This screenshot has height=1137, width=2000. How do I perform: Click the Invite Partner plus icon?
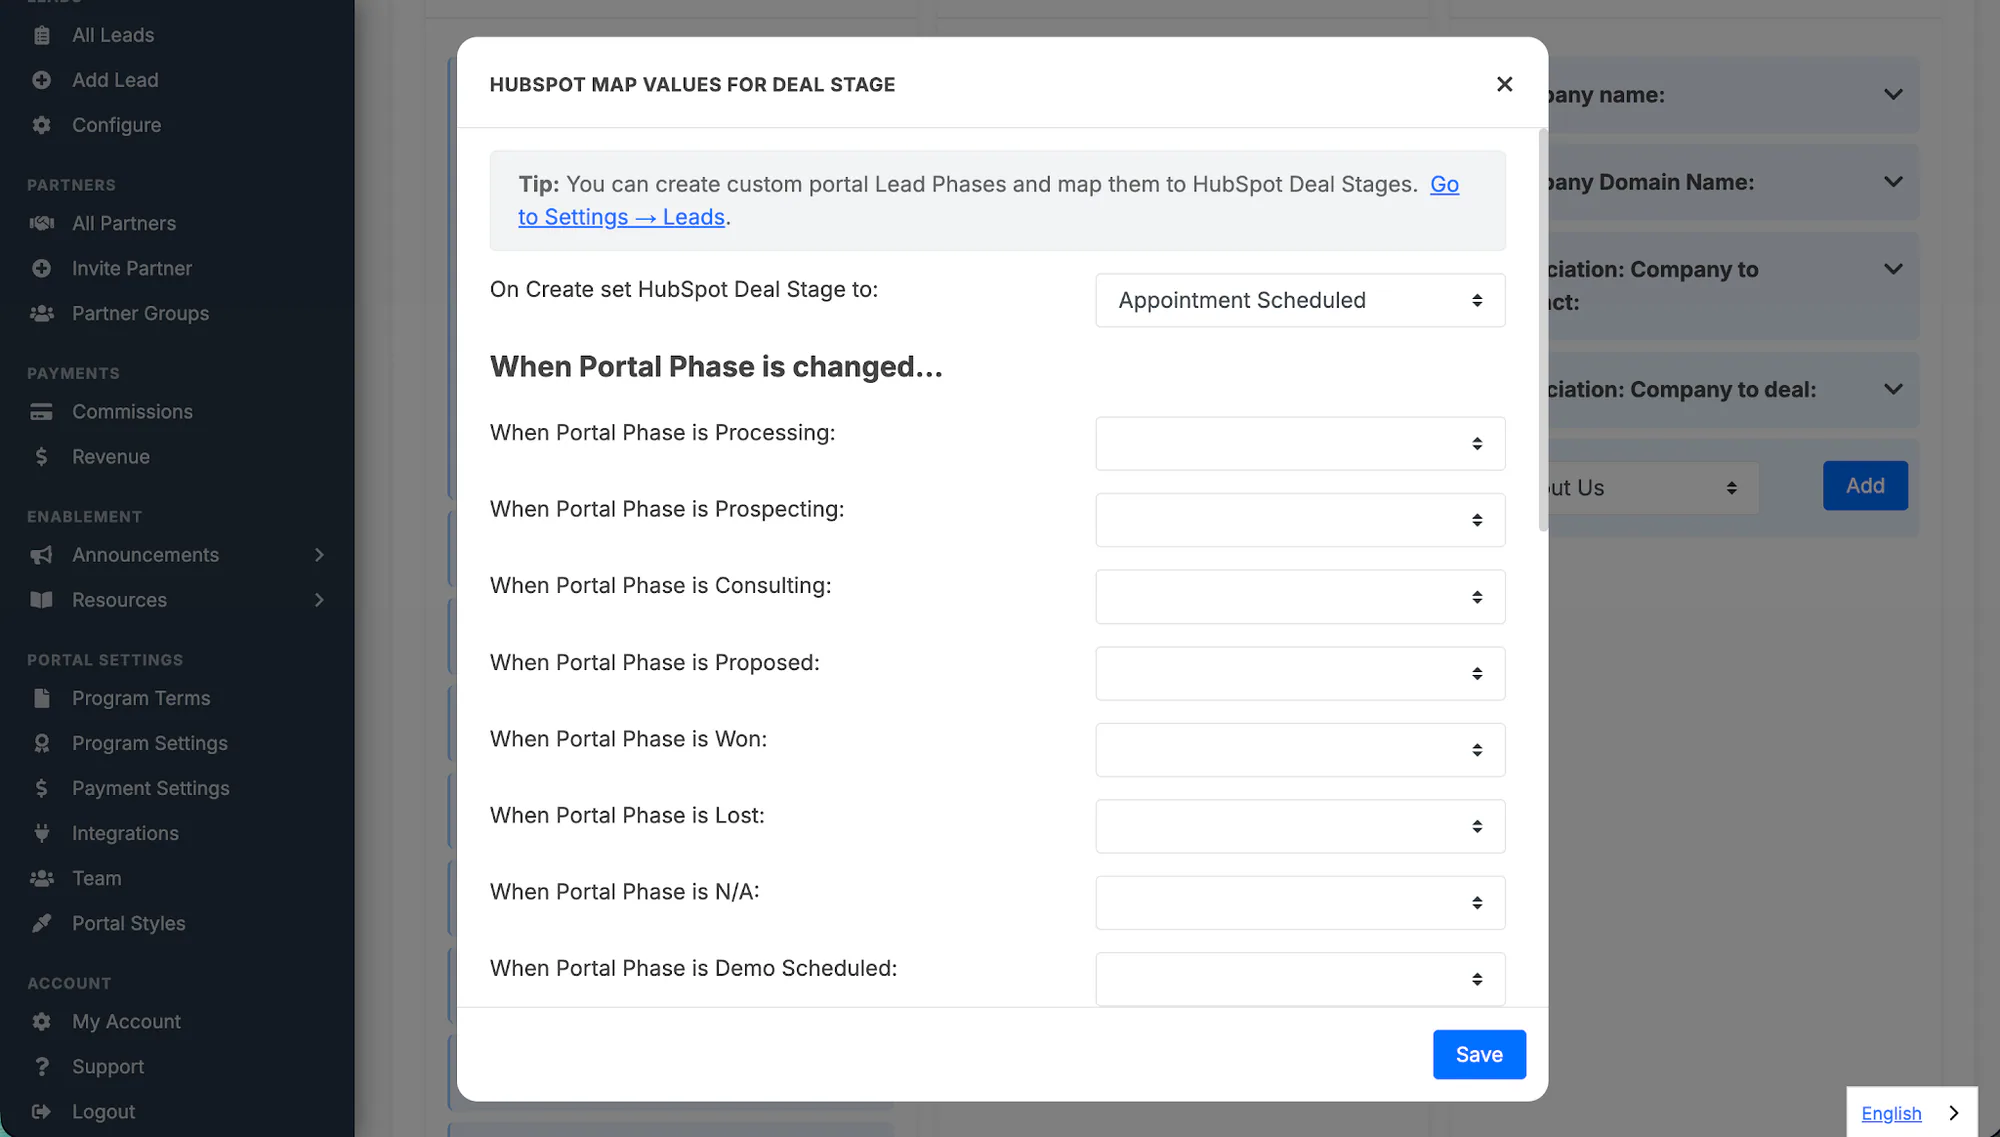[x=41, y=268]
